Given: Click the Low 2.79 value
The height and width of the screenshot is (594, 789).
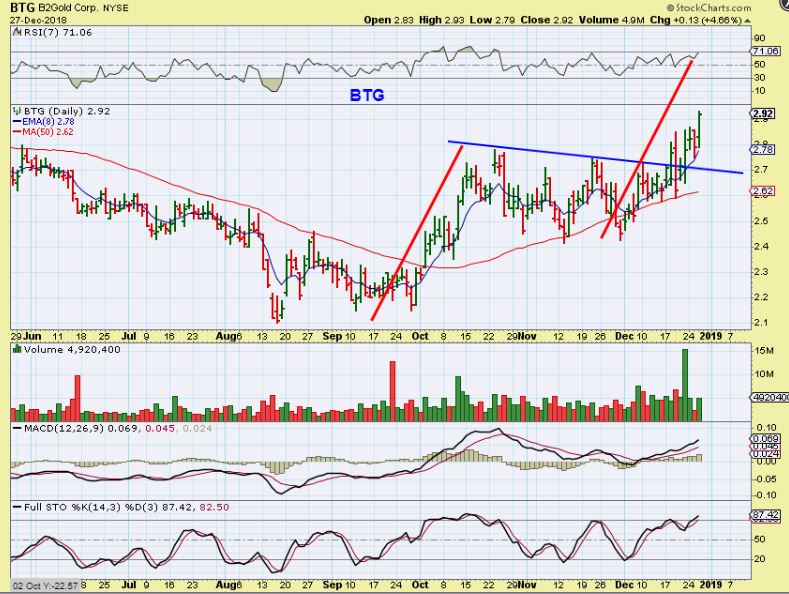Looking at the screenshot, I should 493,20.
